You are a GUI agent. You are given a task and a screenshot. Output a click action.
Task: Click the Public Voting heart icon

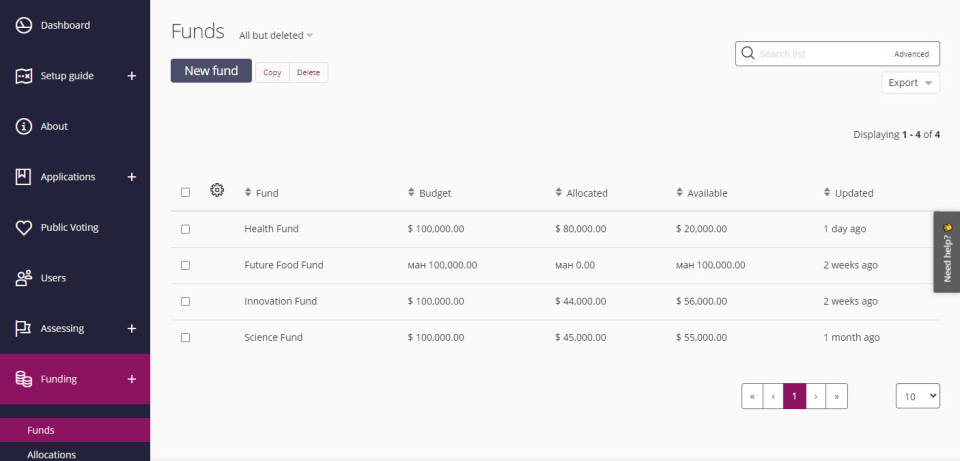click(x=24, y=227)
